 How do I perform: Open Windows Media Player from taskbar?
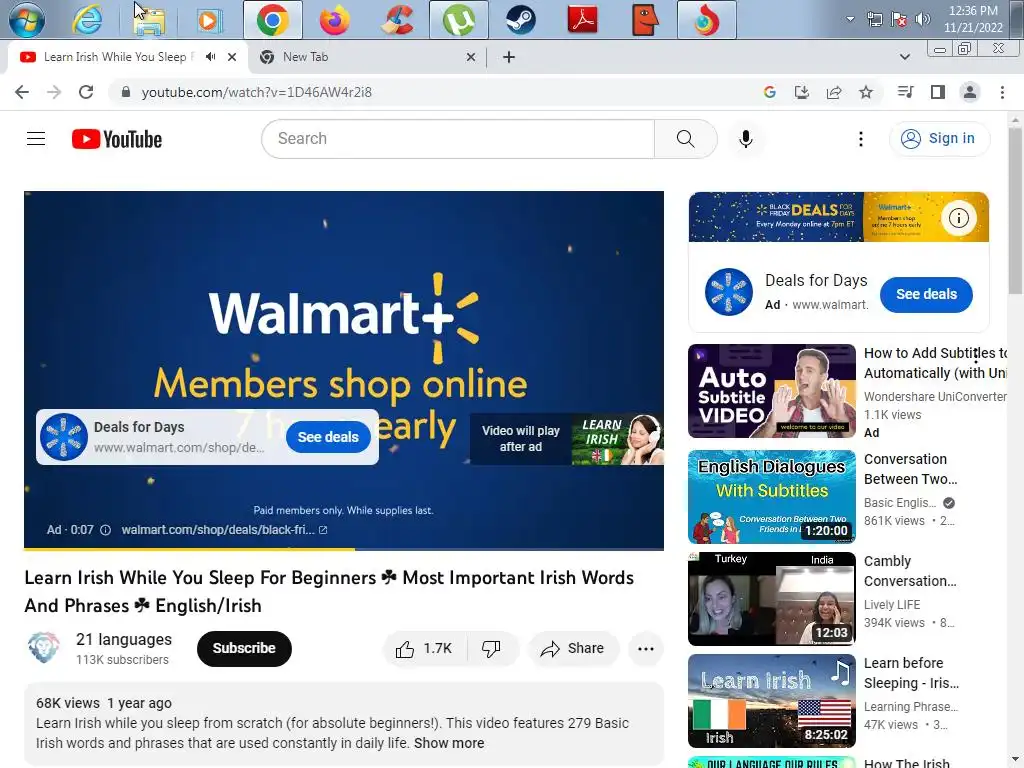pos(210,20)
